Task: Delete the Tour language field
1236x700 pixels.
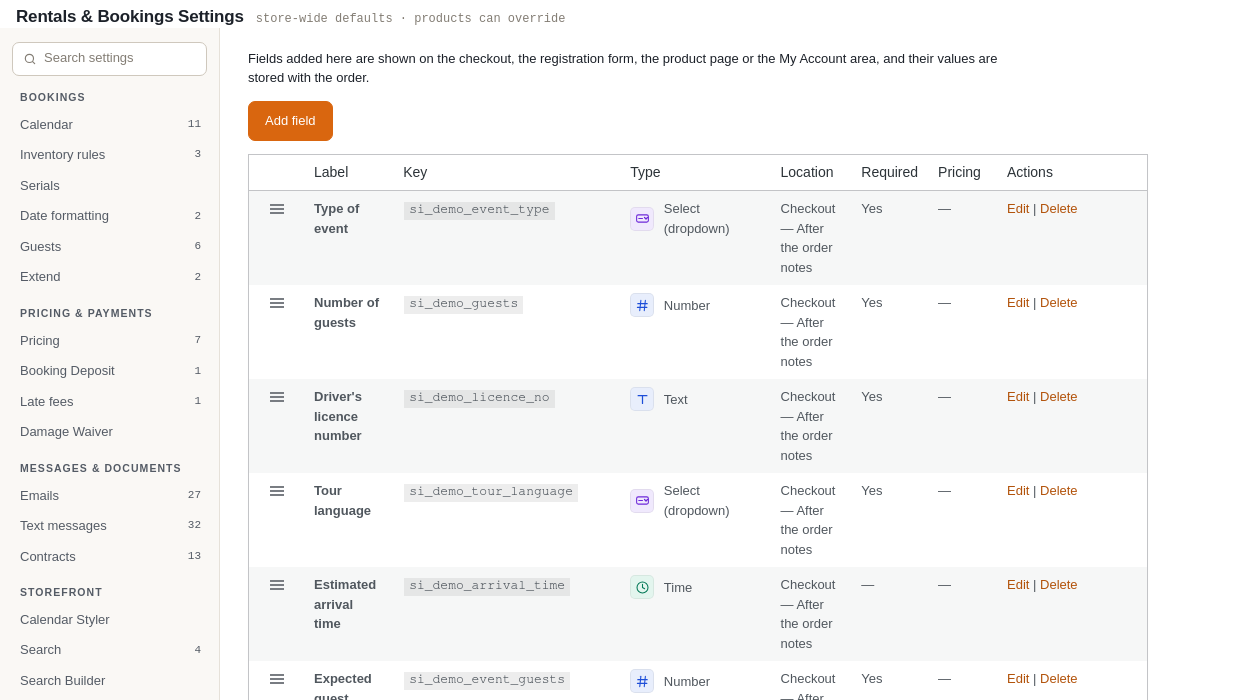Action: tap(1059, 491)
